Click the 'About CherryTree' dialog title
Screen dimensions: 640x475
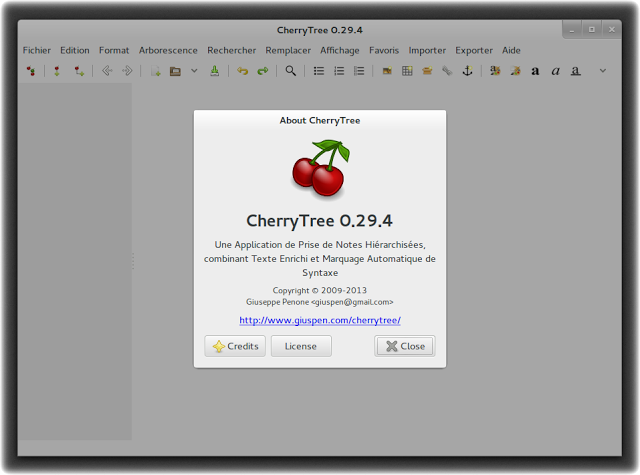tap(320, 120)
